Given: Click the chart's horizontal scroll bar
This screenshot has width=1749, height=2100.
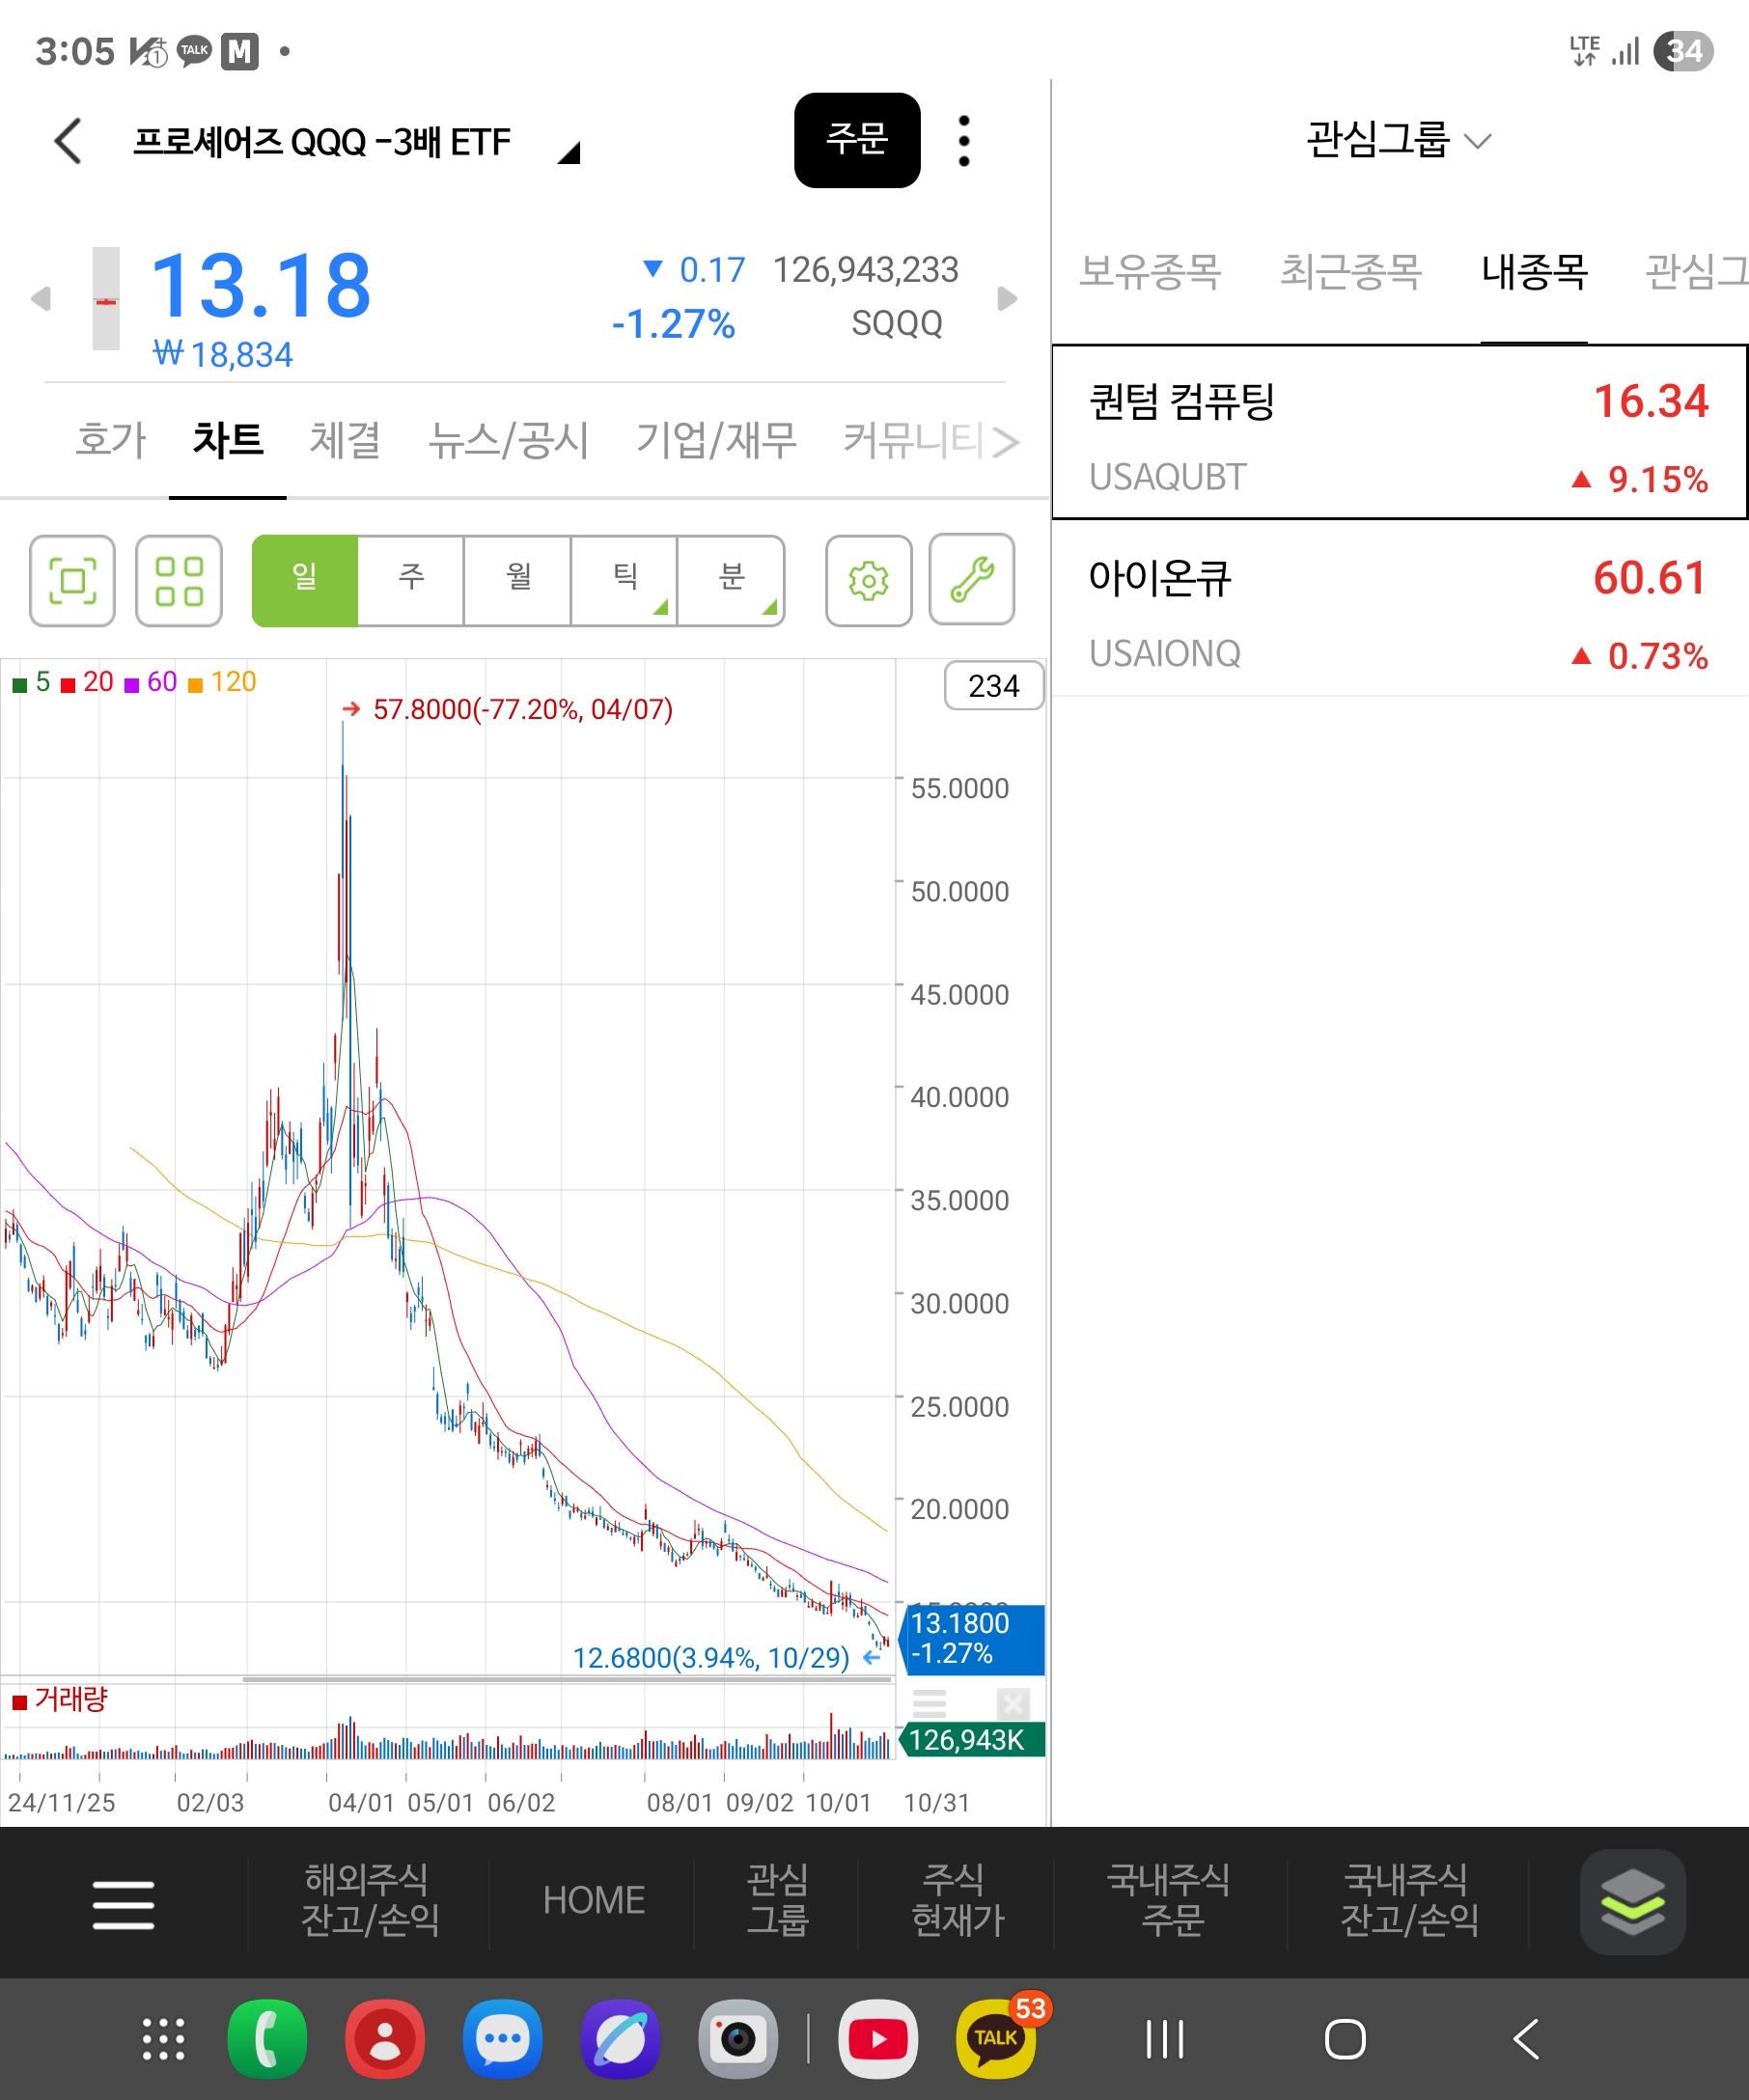Looking at the screenshot, I should 566,1680.
